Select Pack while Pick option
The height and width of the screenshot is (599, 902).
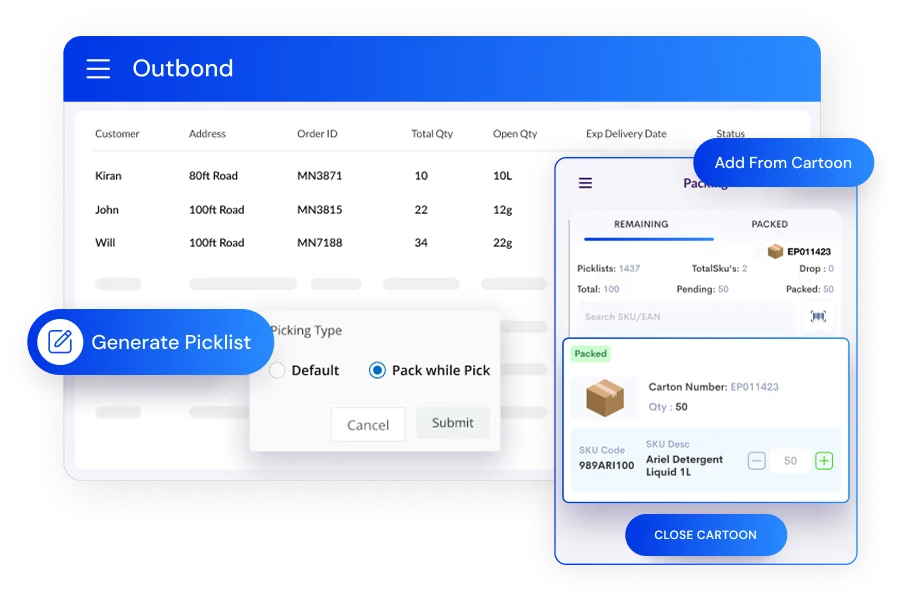(377, 370)
